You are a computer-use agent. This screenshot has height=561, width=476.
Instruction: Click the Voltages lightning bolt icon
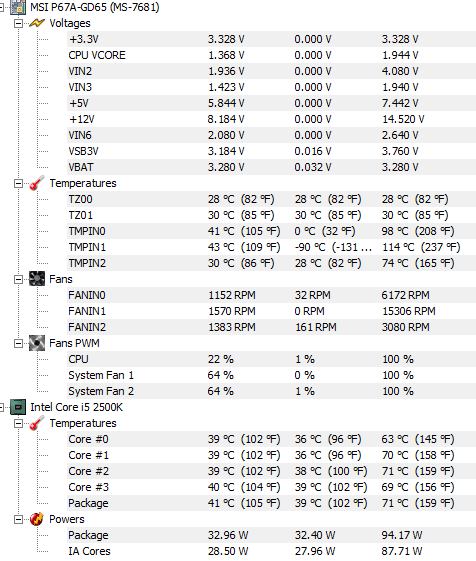coord(37,23)
